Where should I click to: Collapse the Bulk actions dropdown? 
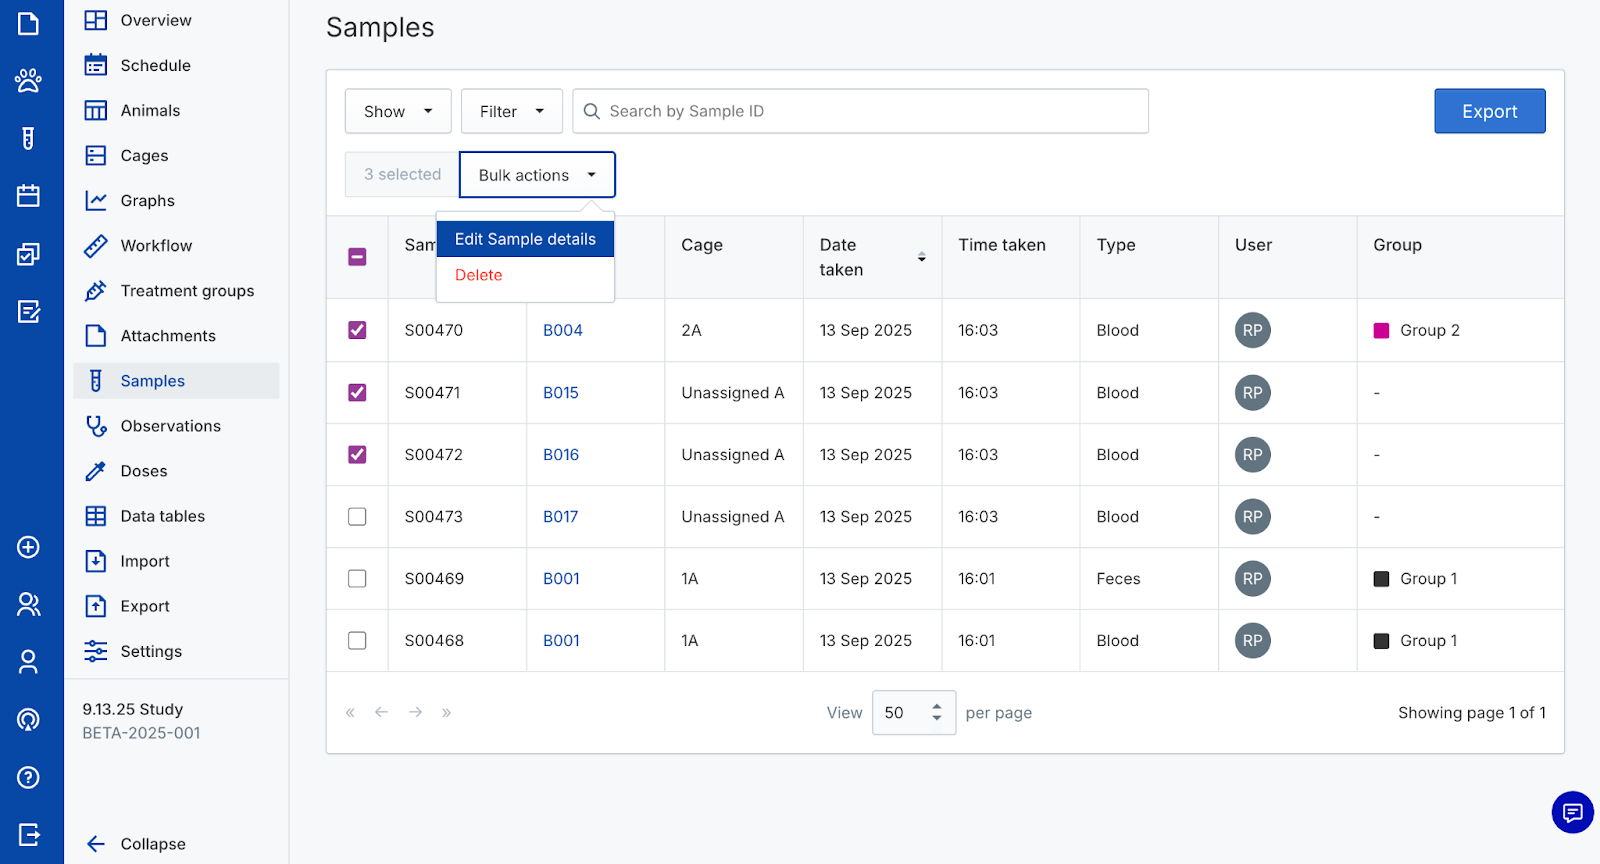click(537, 175)
